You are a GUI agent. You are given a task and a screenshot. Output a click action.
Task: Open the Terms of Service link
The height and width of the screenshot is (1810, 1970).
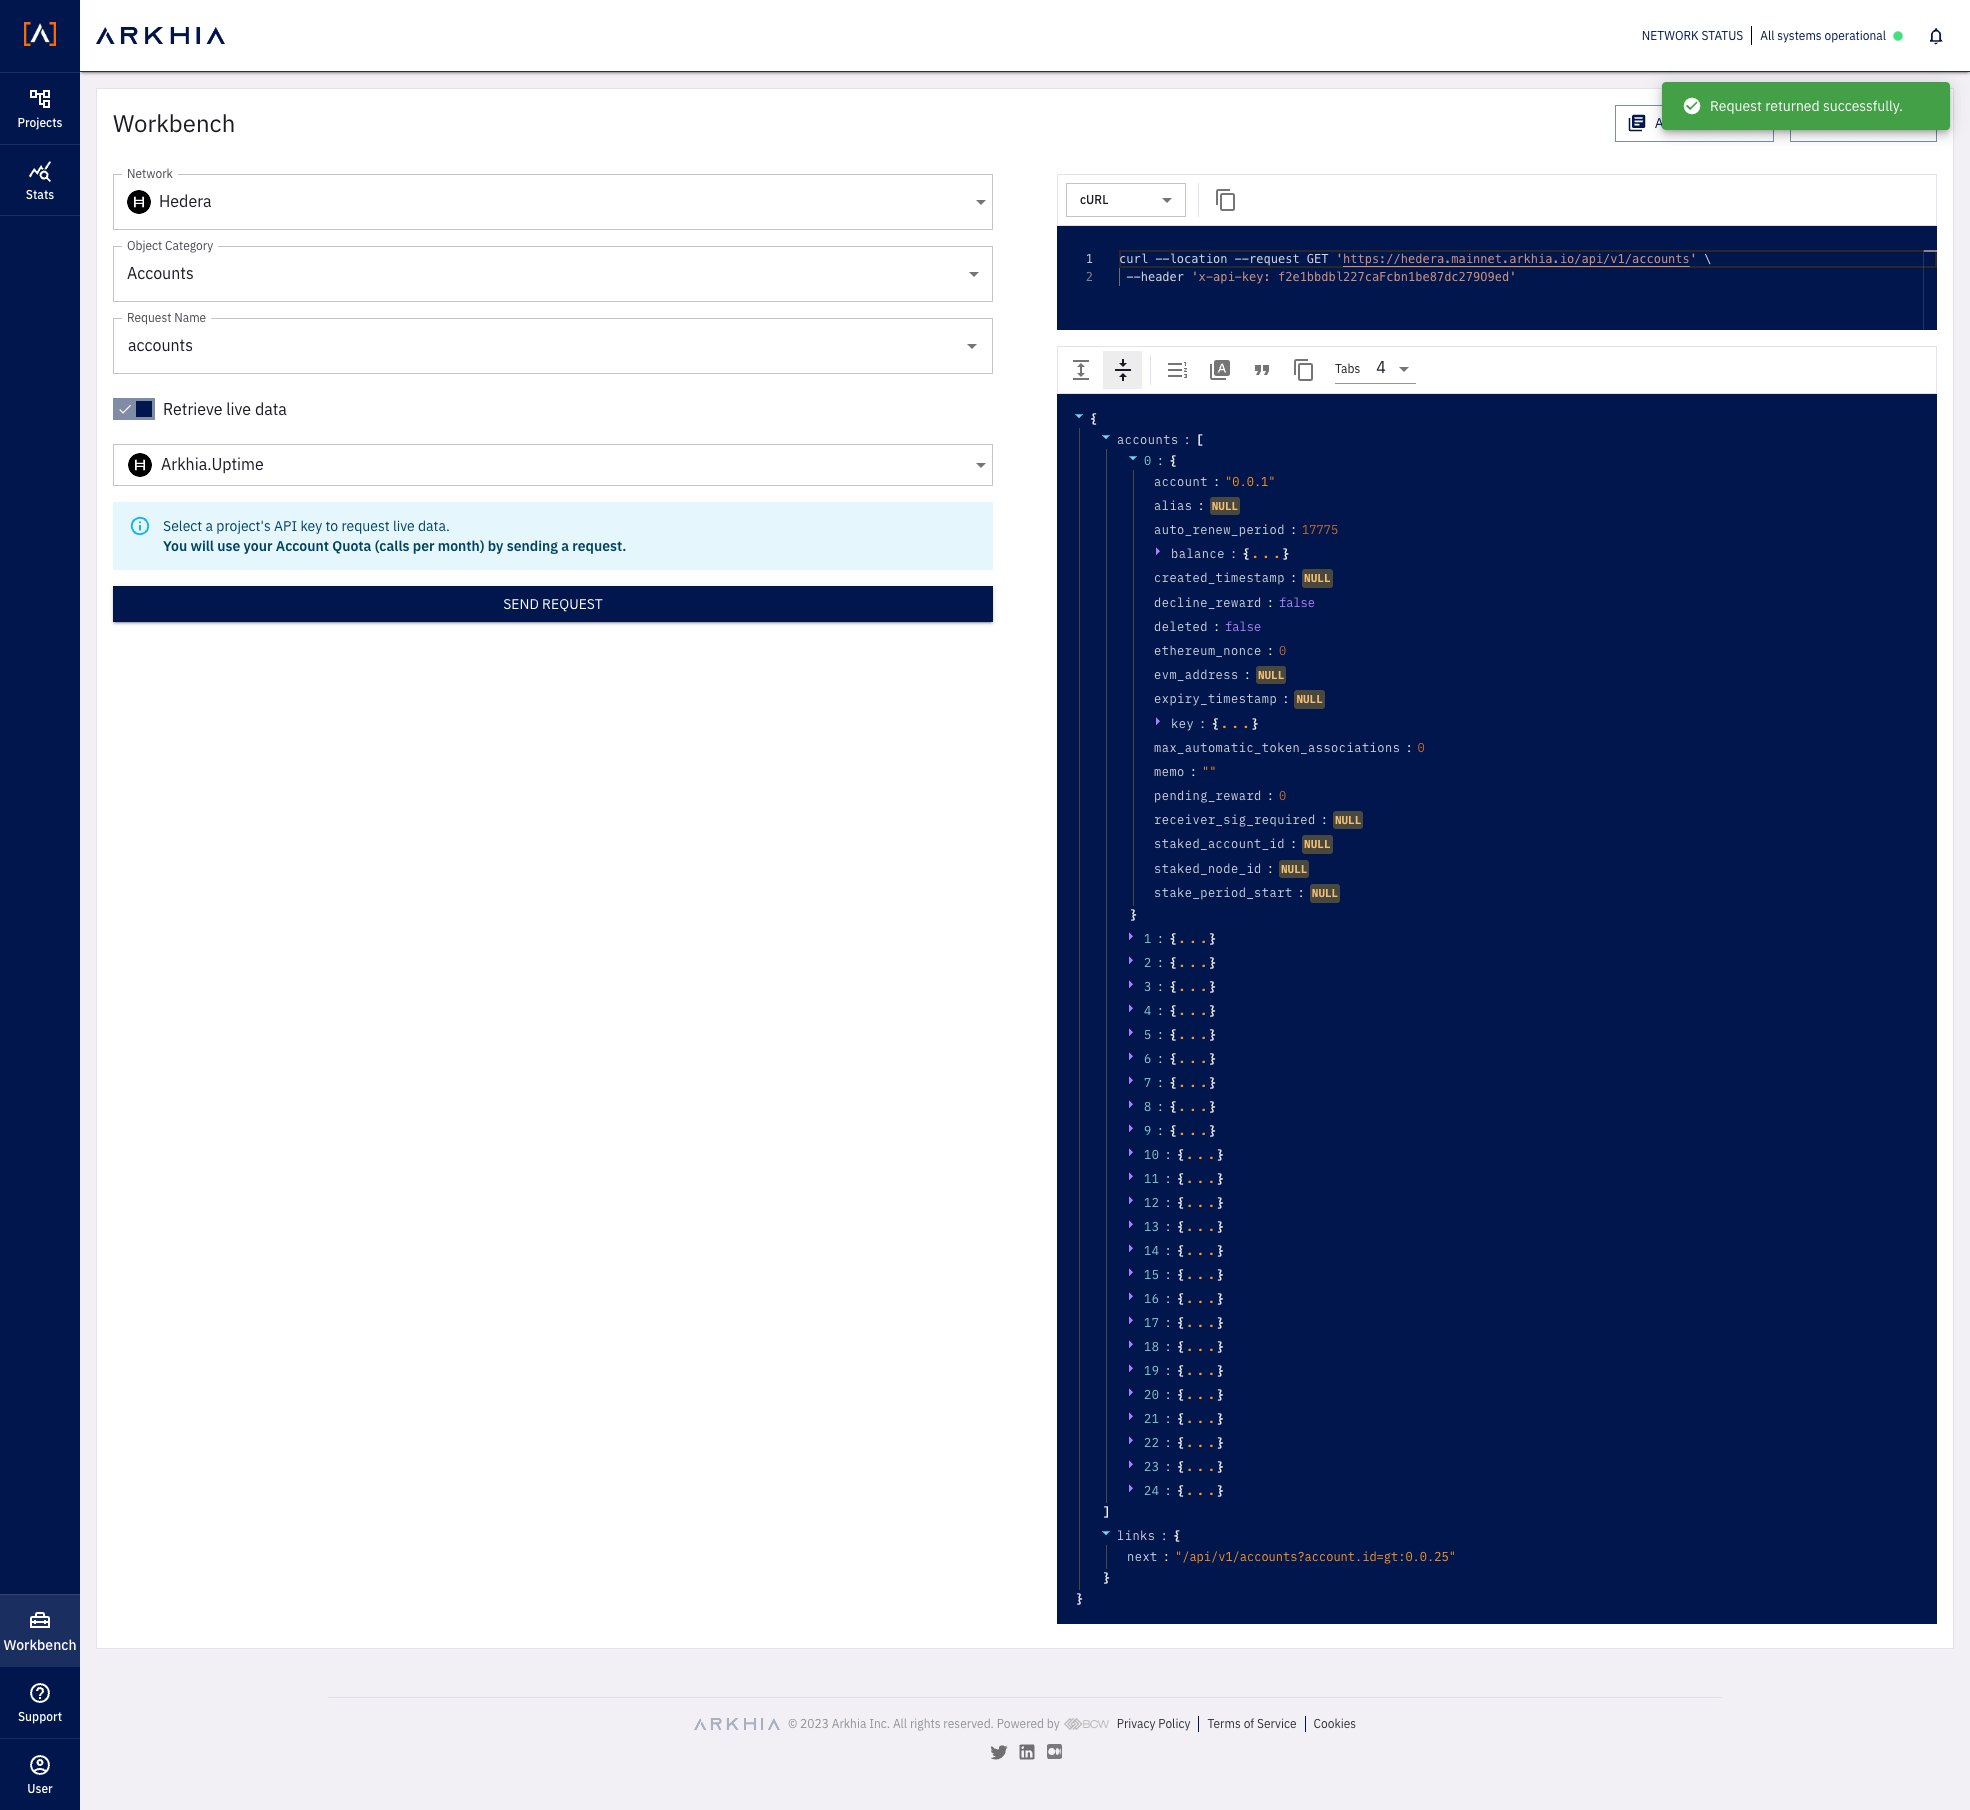(1251, 1724)
